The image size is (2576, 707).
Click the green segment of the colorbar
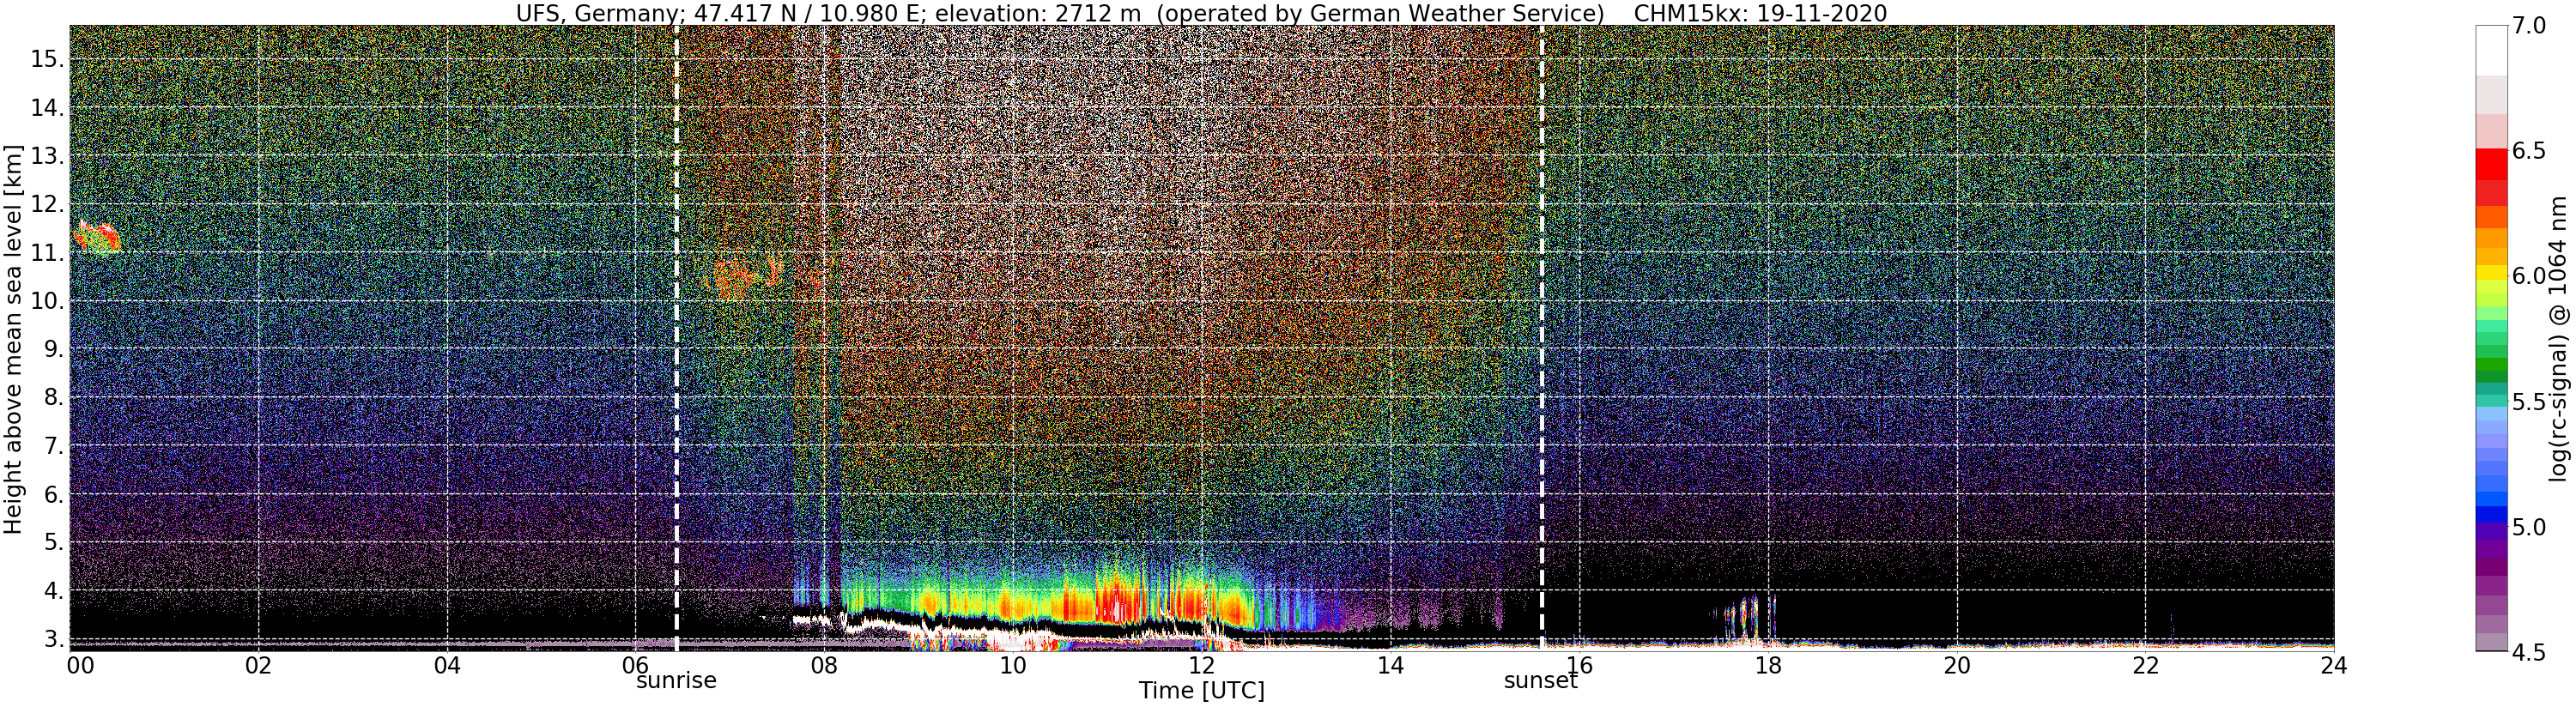tap(2490, 365)
